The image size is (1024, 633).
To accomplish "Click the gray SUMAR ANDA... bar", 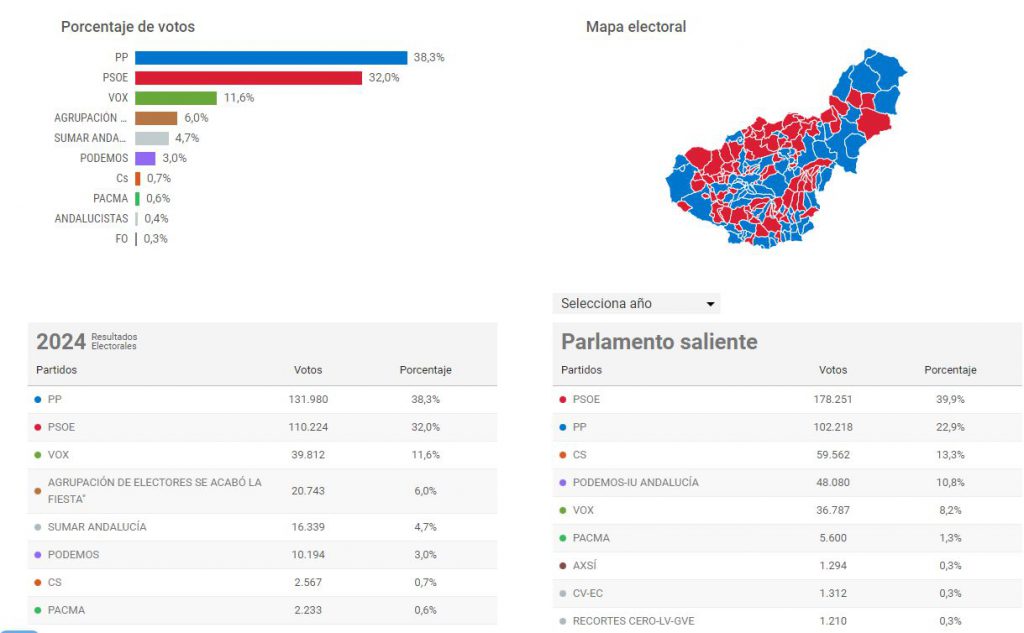I will pos(152,138).
